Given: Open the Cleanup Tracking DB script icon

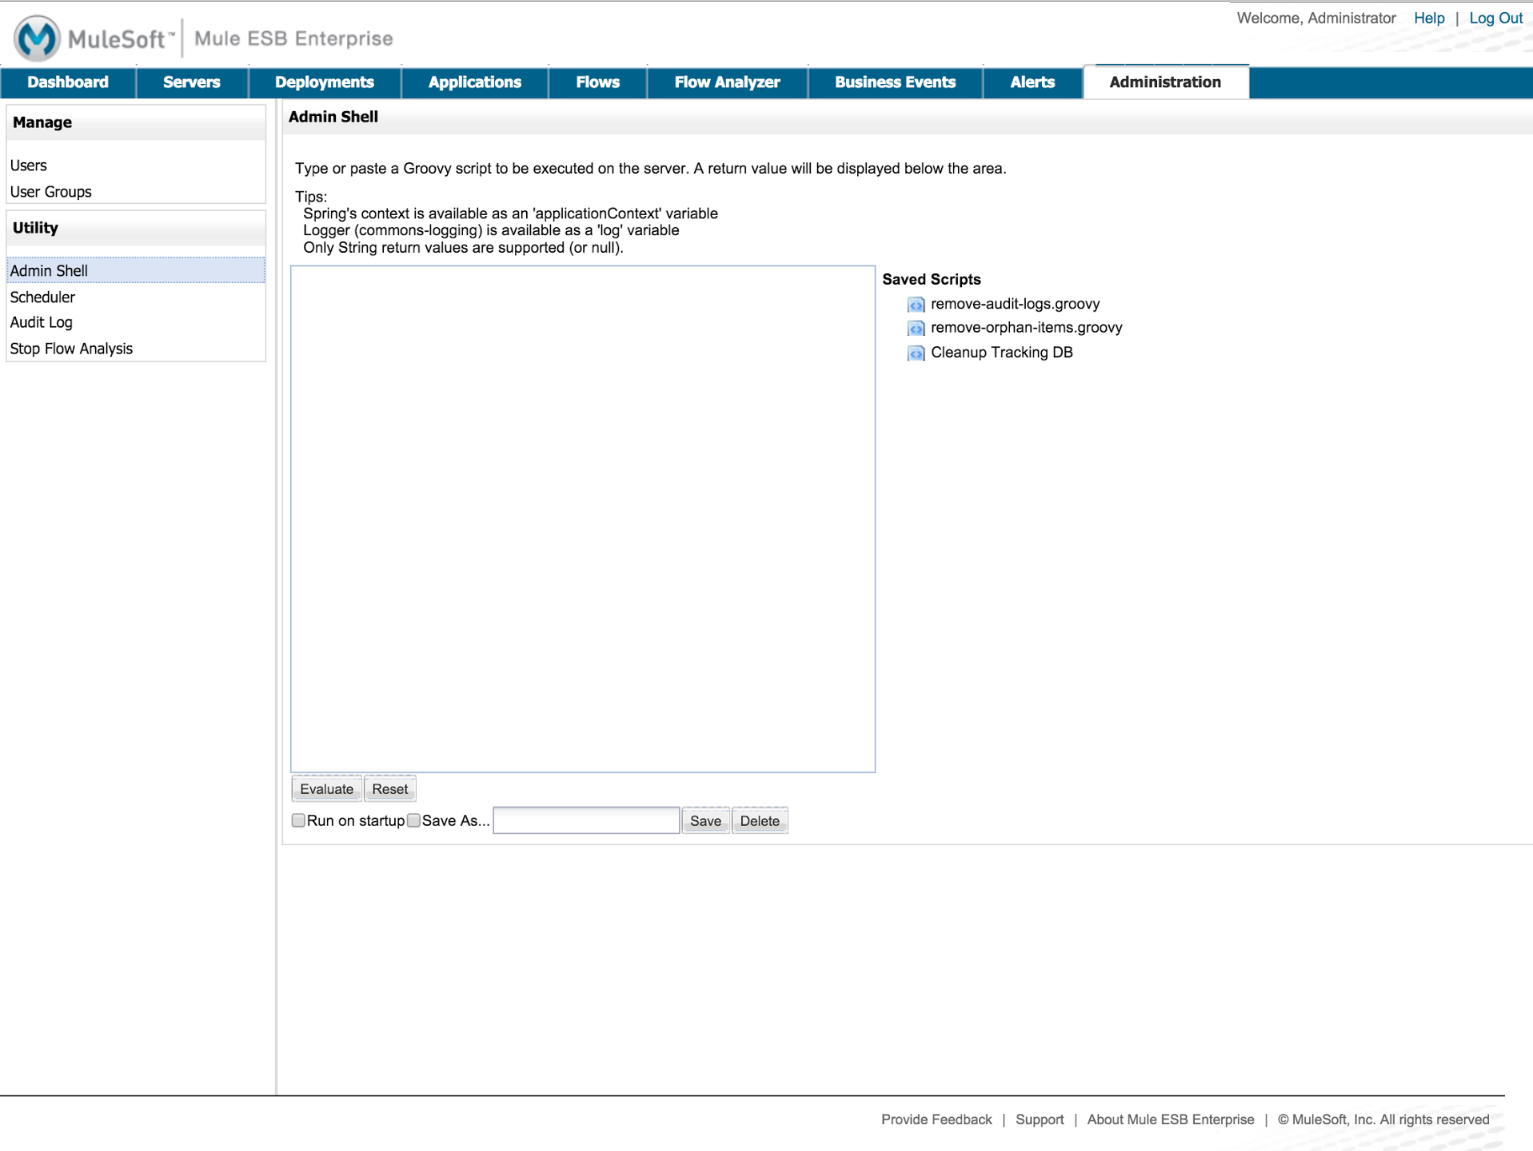Looking at the screenshot, I should tap(915, 352).
